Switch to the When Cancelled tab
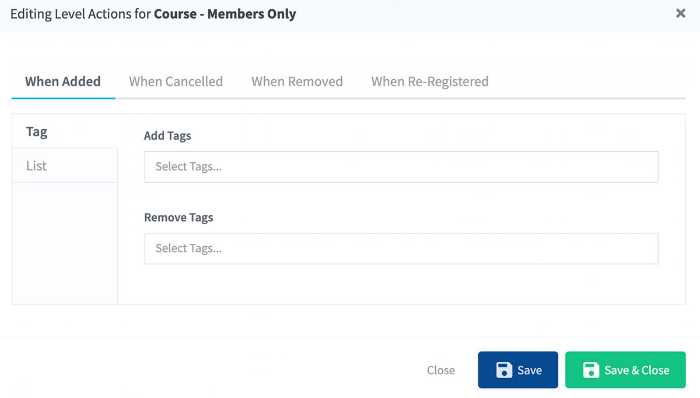700x398 pixels. (176, 82)
